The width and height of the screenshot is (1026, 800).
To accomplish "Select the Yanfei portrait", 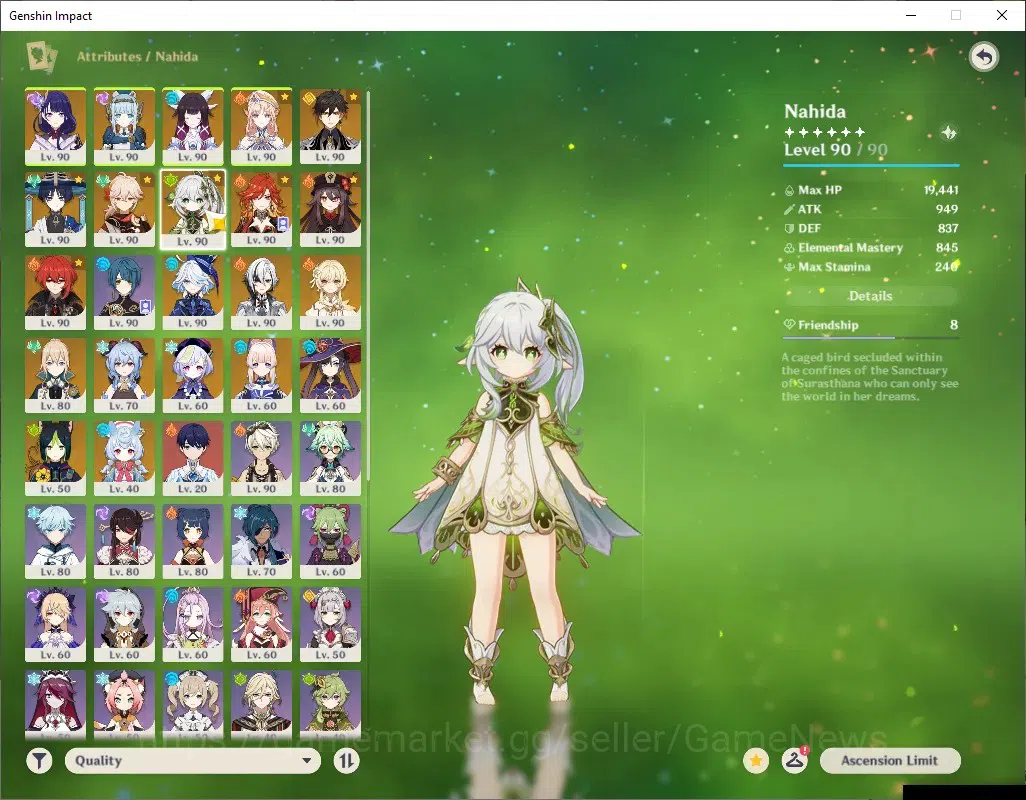I will pyautogui.click(x=262, y=625).
